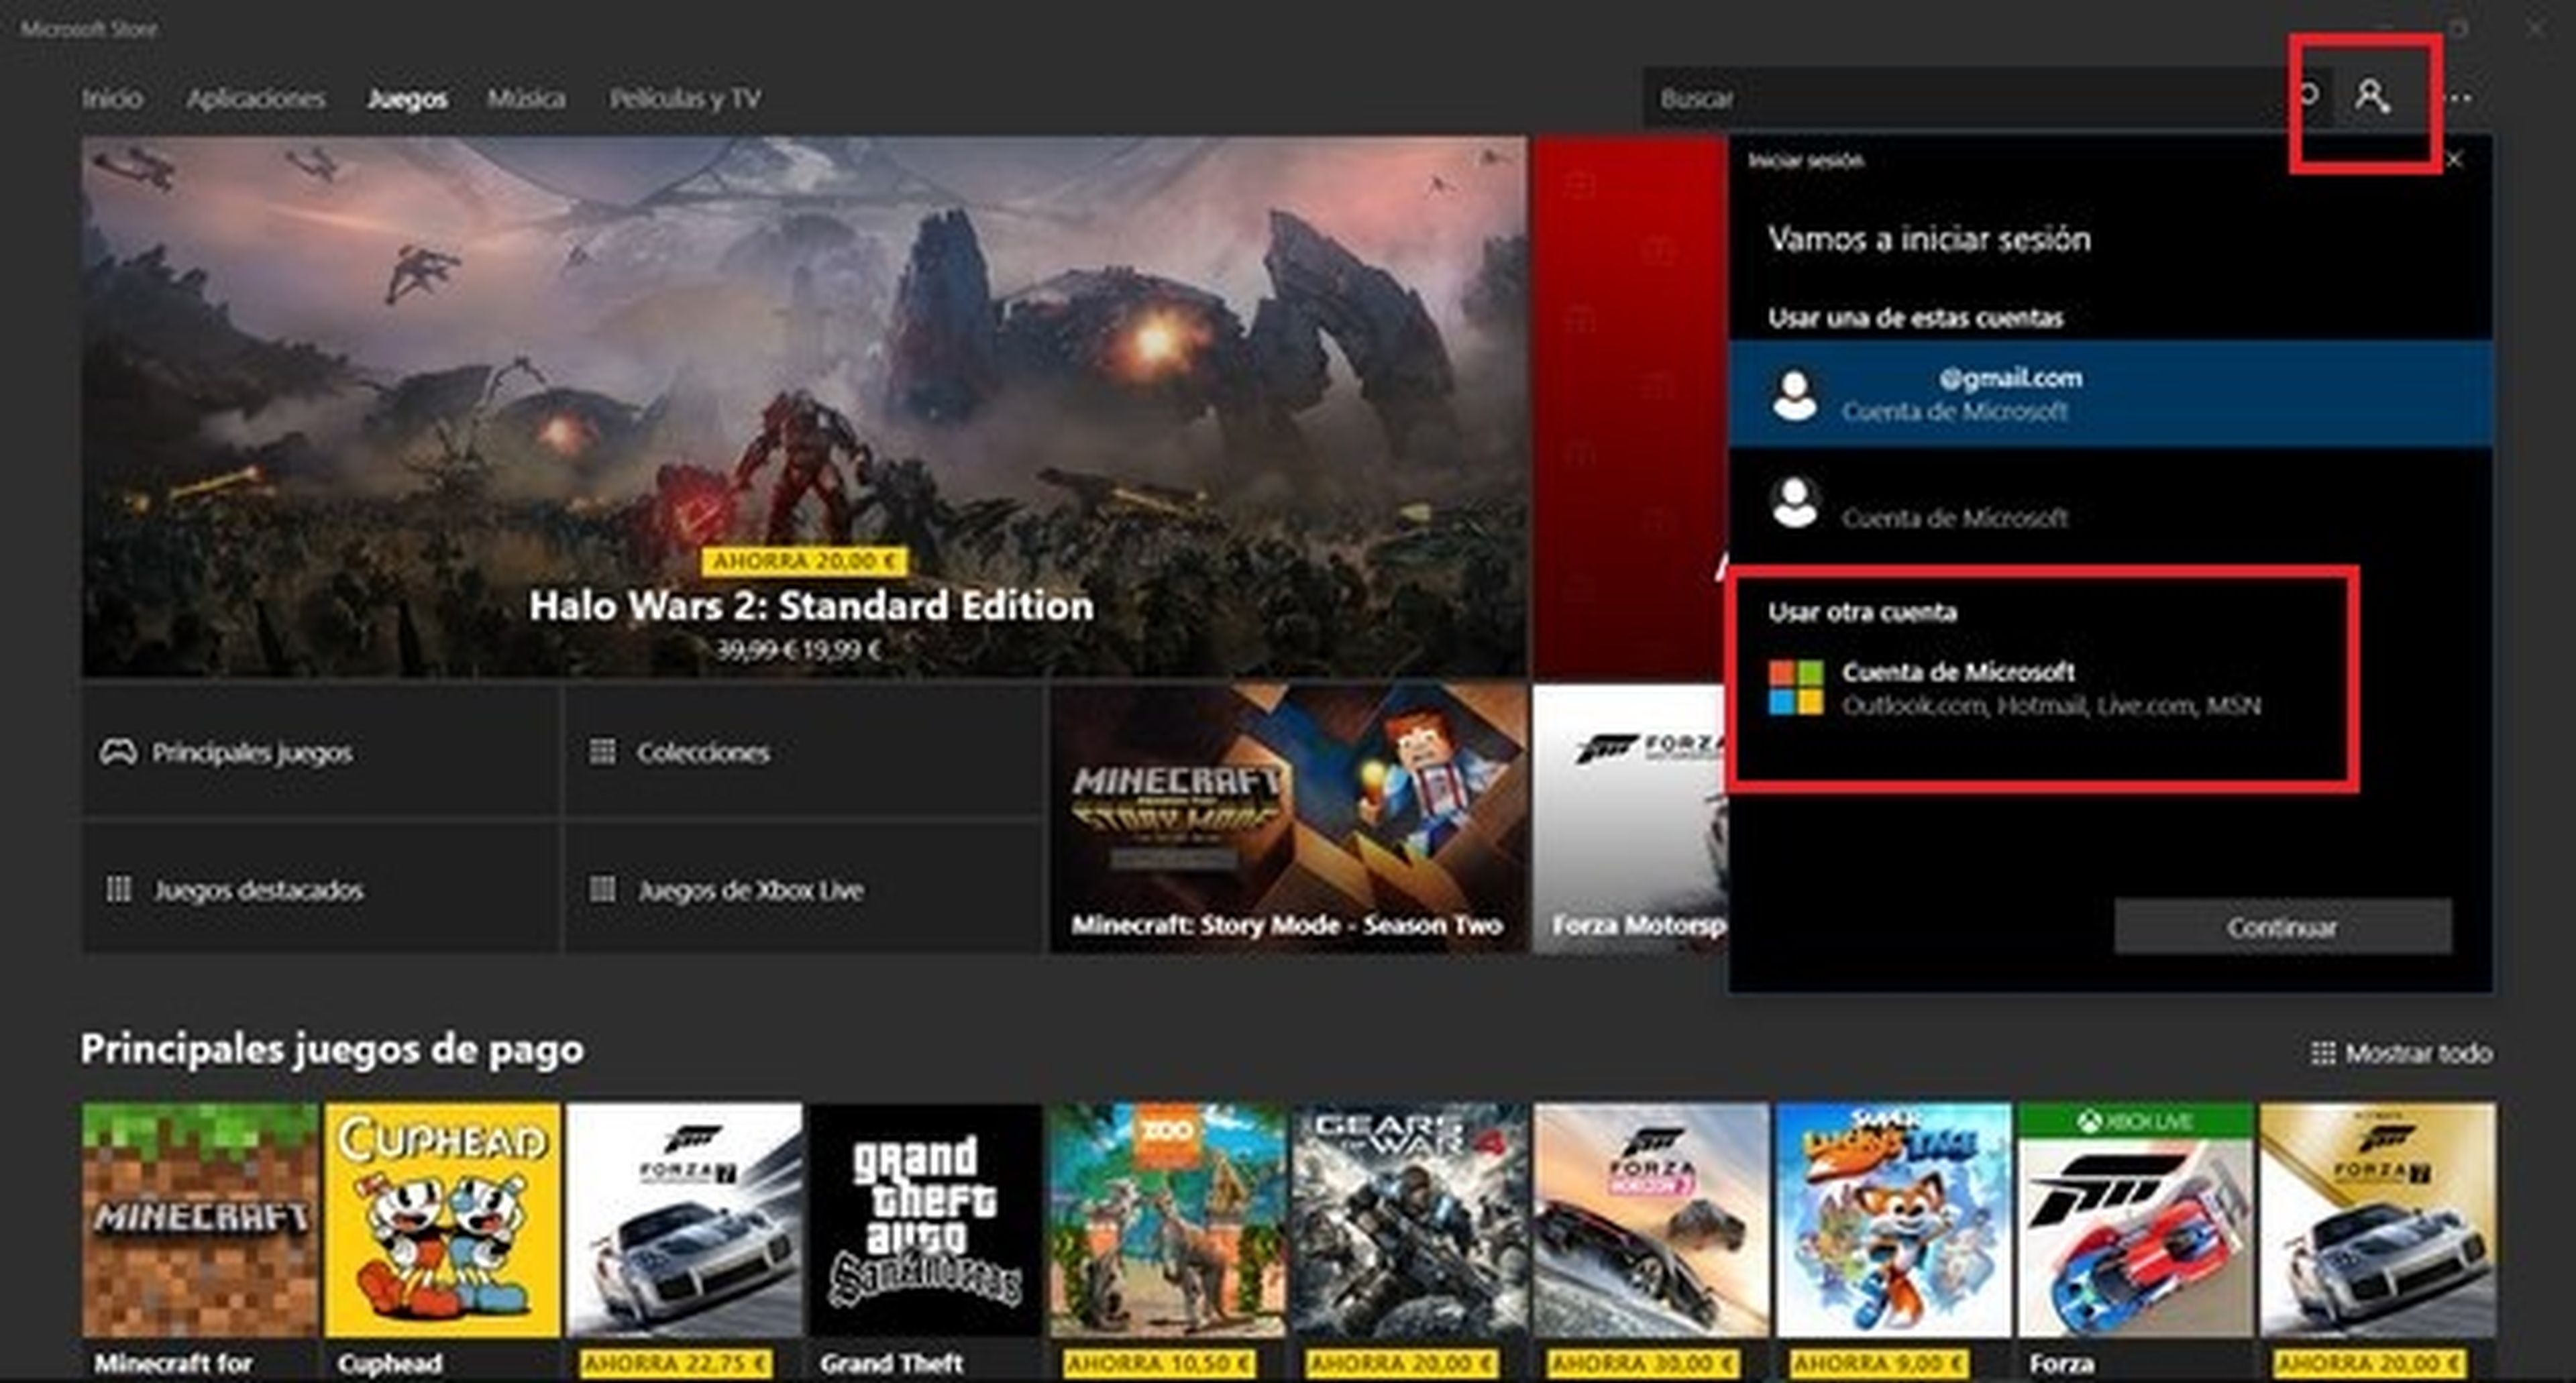Open the Forza Motorsport featured tile
The height and width of the screenshot is (1383, 2576).
click(1631, 818)
